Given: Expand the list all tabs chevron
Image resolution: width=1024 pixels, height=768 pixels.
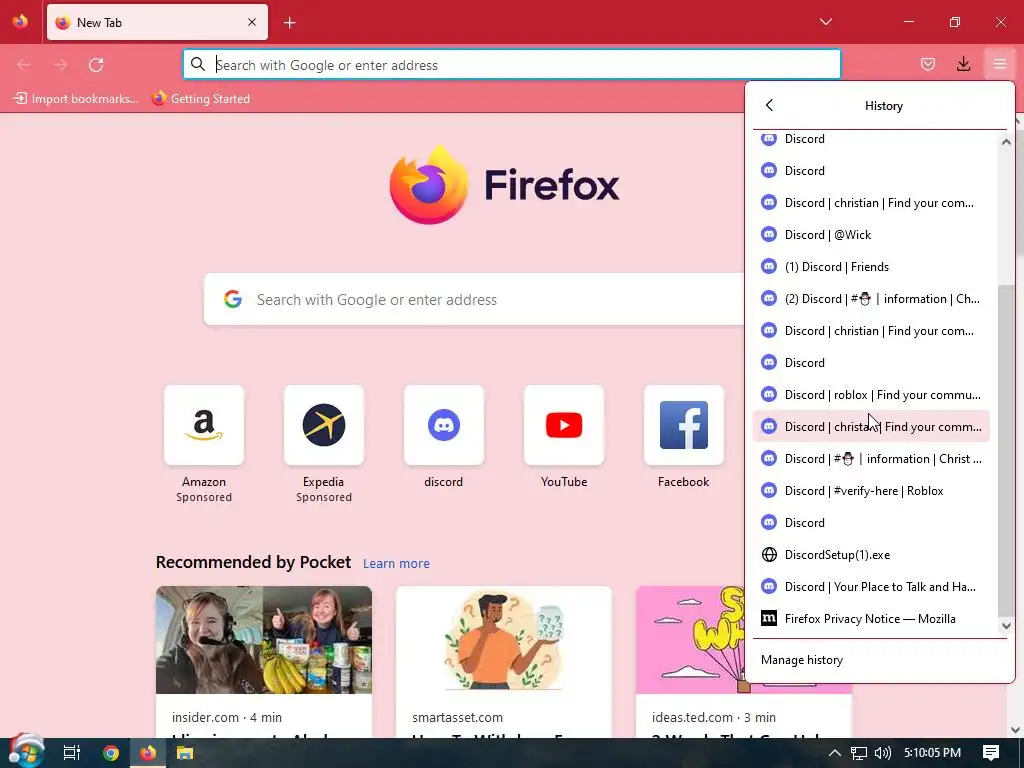Looking at the screenshot, I should pos(825,22).
